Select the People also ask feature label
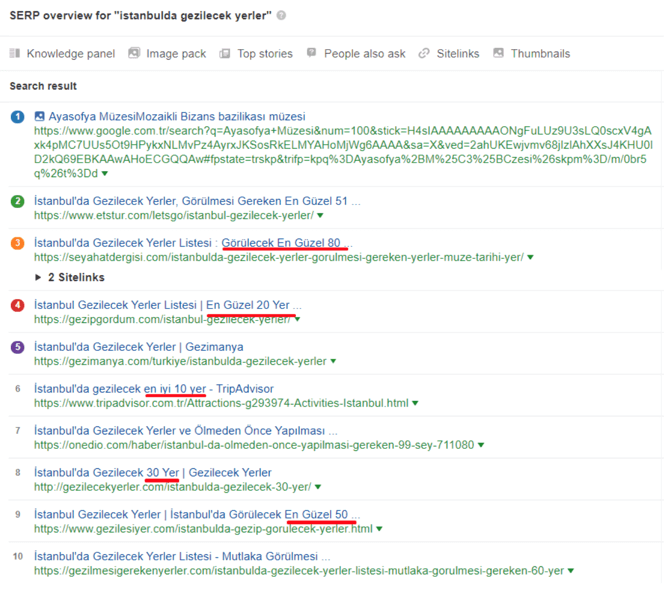 pos(365,54)
